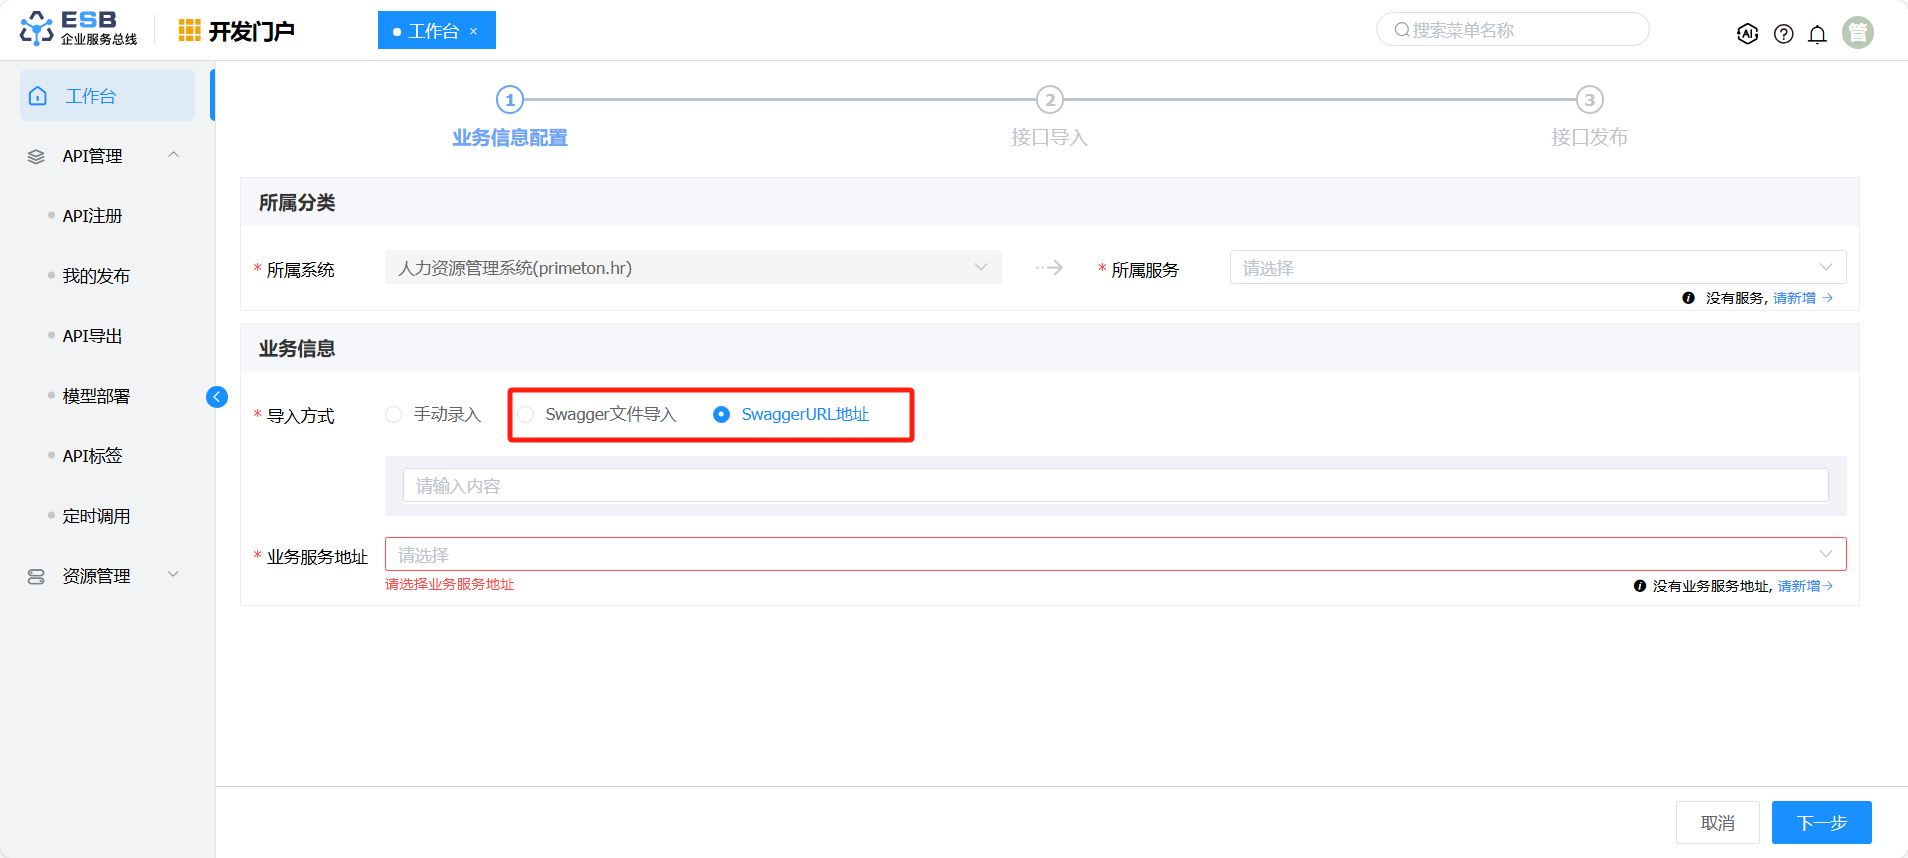Click the 开发门户 portal title
Image resolution: width=1908 pixels, height=858 pixels.
251,31
